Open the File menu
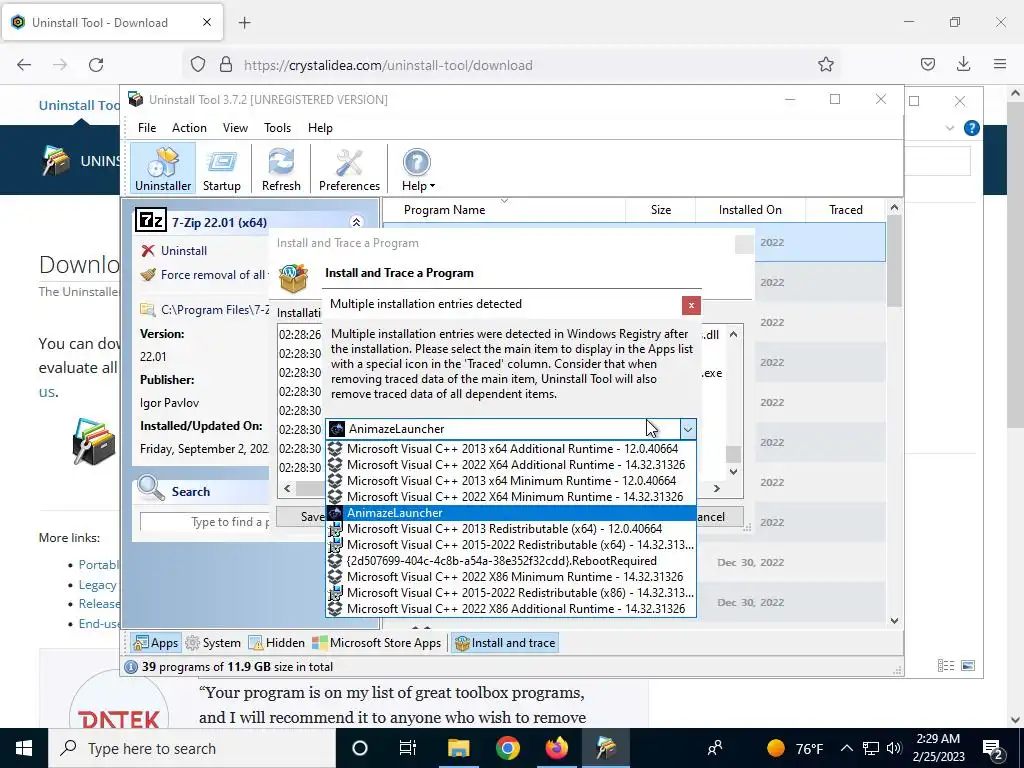Image resolution: width=1024 pixels, height=768 pixels. [x=147, y=128]
